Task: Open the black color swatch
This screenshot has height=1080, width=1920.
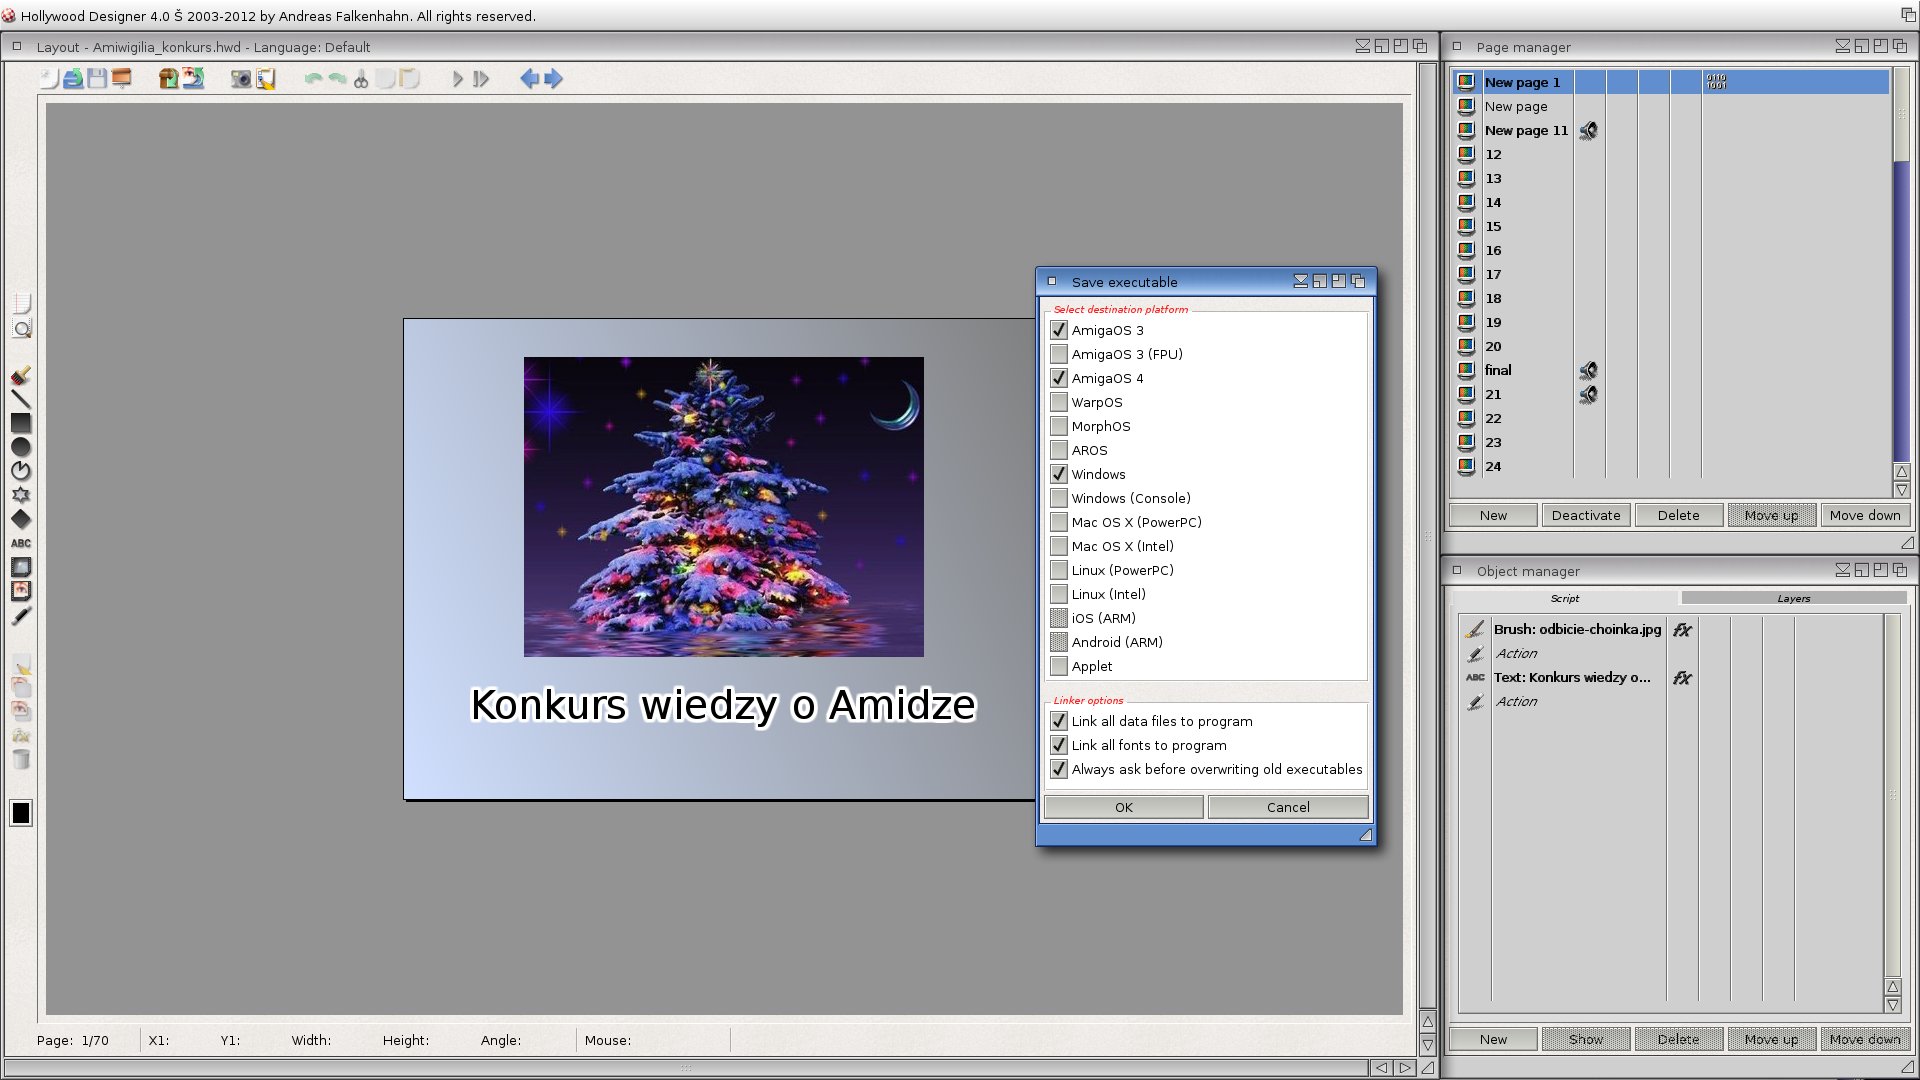Action: click(x=21, y=813)
